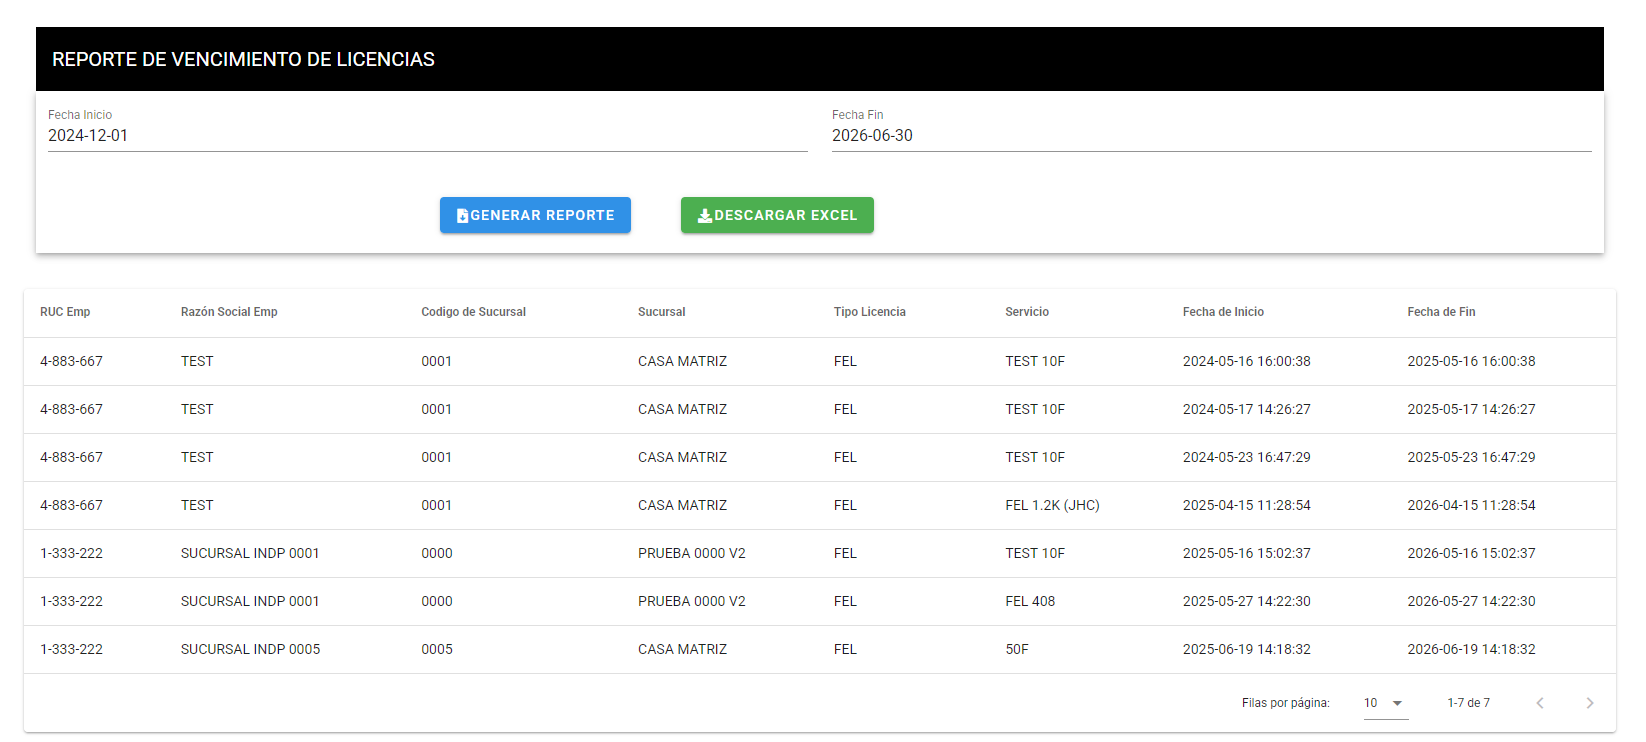Select the FEL 1.2K (JHC) service row

coord(1052,505)
